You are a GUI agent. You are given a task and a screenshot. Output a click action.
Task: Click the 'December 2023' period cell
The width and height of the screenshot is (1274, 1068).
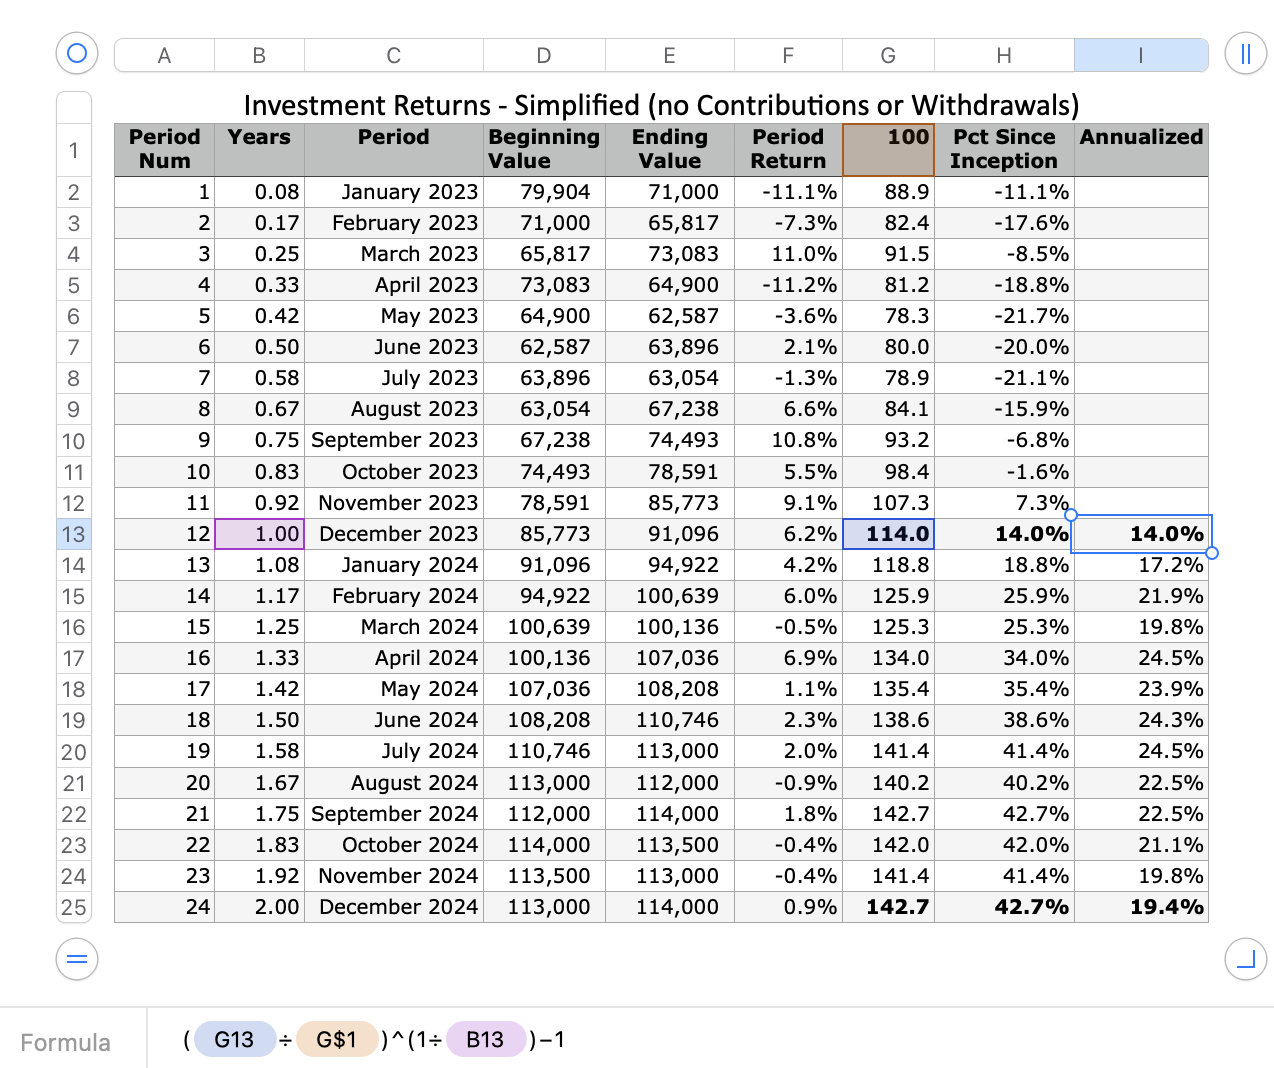[x=394, y=534]
